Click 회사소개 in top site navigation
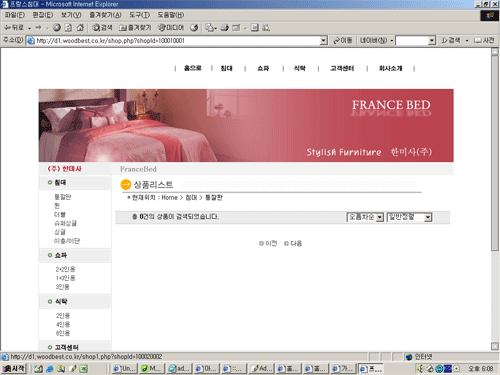 coord(390,68)
